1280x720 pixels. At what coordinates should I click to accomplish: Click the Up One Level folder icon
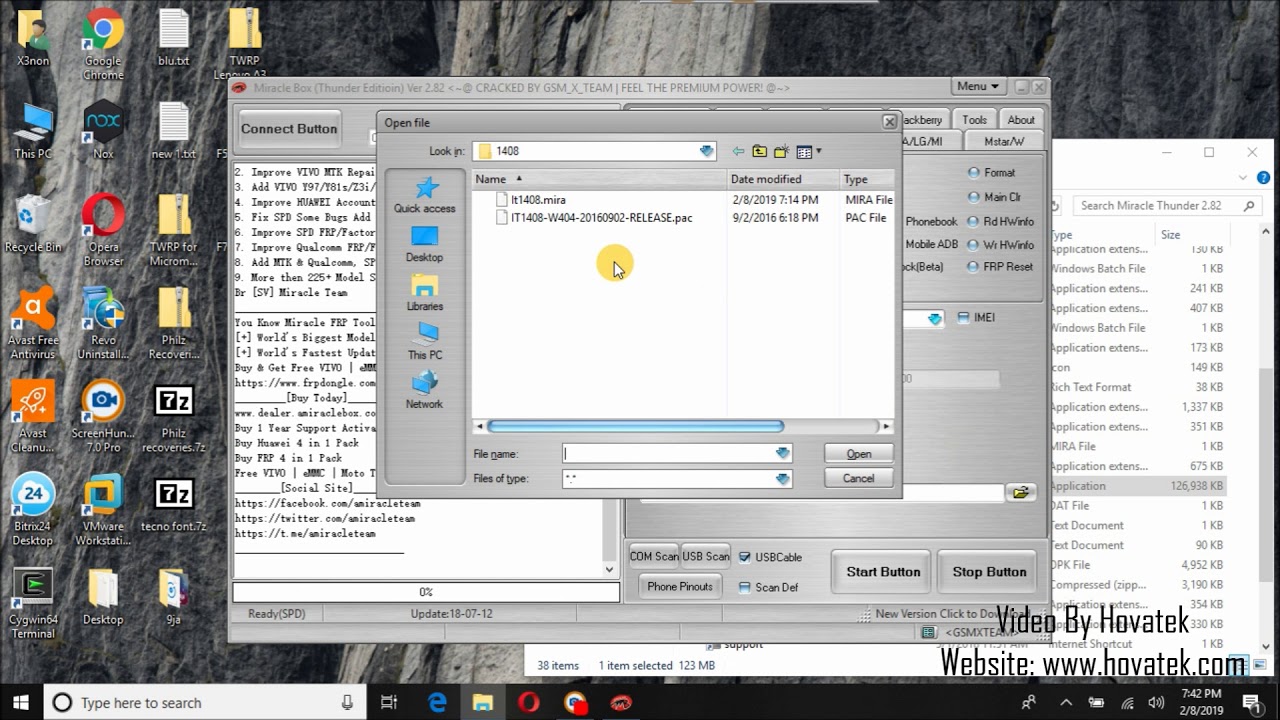click(x=760, y=152)
